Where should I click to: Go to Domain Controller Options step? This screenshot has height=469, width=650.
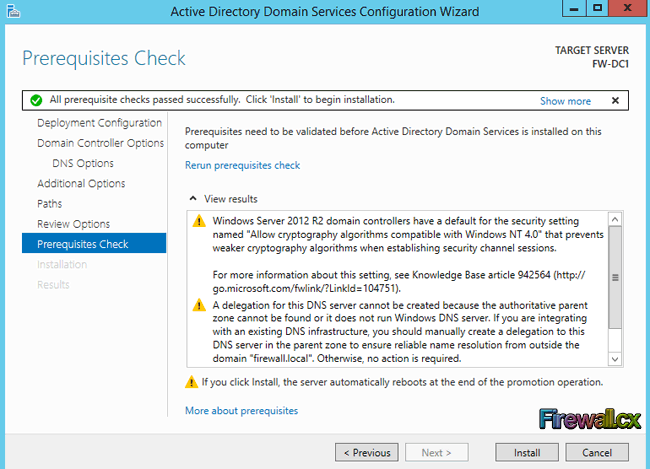pyautogui.click(x=101, y=143)
